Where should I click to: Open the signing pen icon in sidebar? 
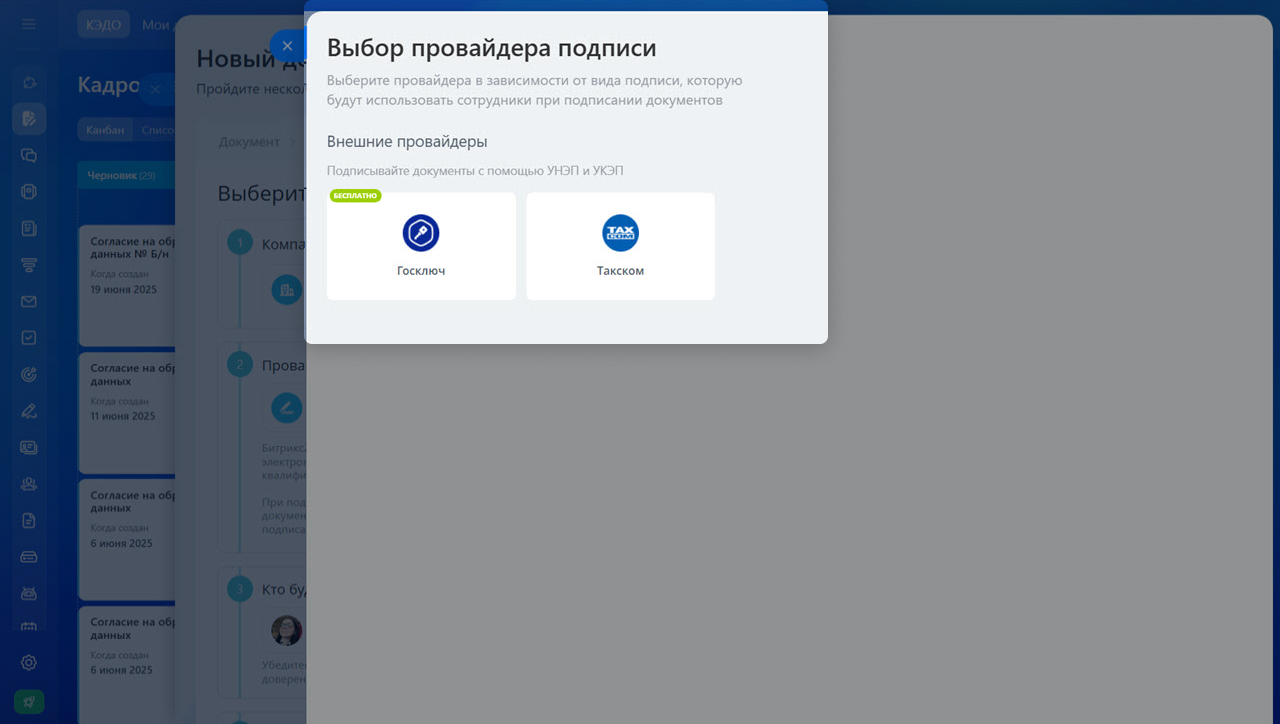(29, 411)
